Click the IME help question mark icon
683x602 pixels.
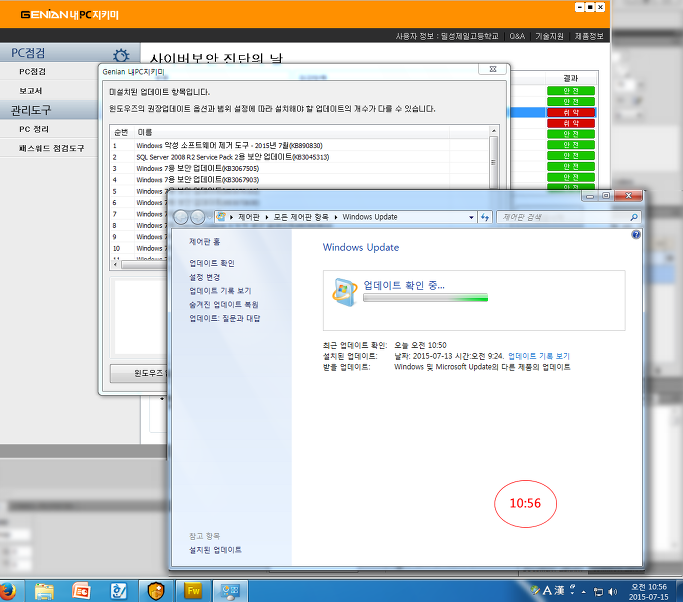[572, 589]
